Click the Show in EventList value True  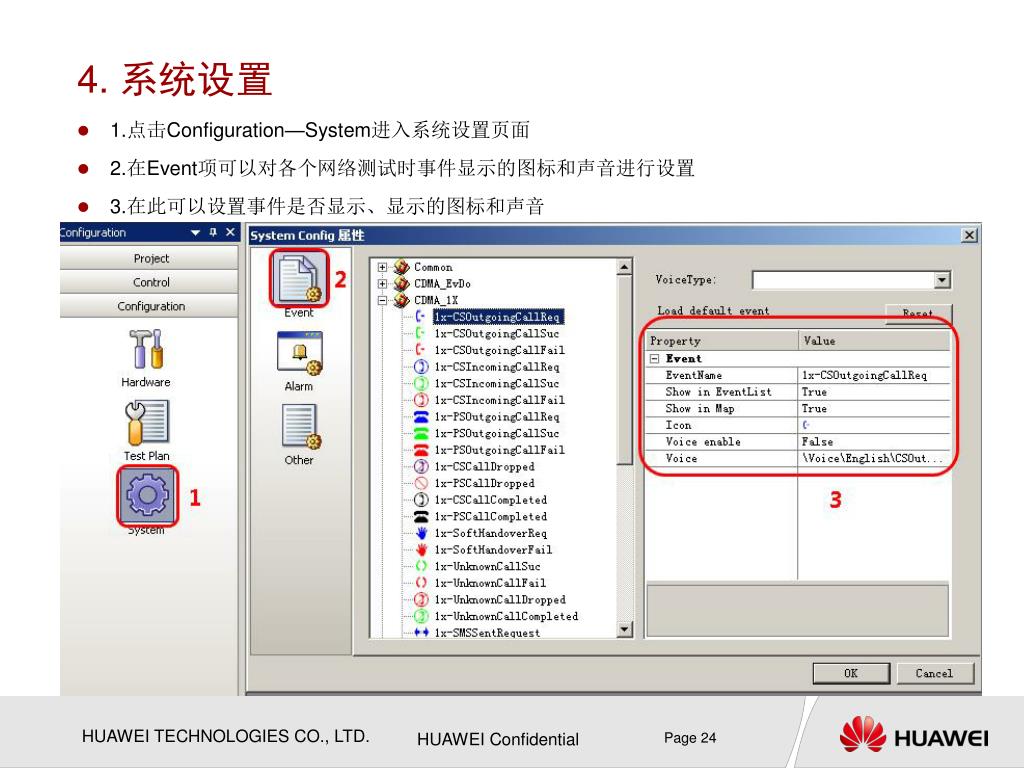pyautogui.click(x=874, y=392)
